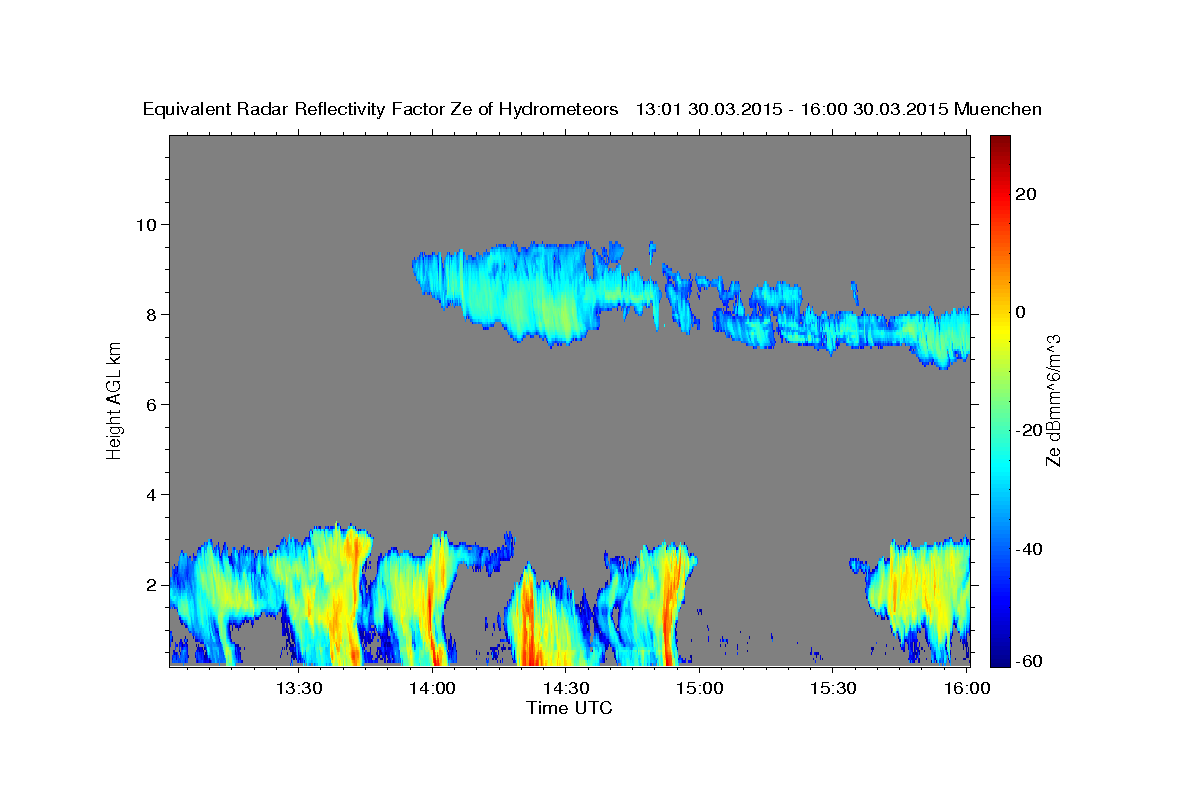The width and height of the screenshot is (1200, 800).
Task: Click the colorbar label 20
Action: [x=1025, y=194]
